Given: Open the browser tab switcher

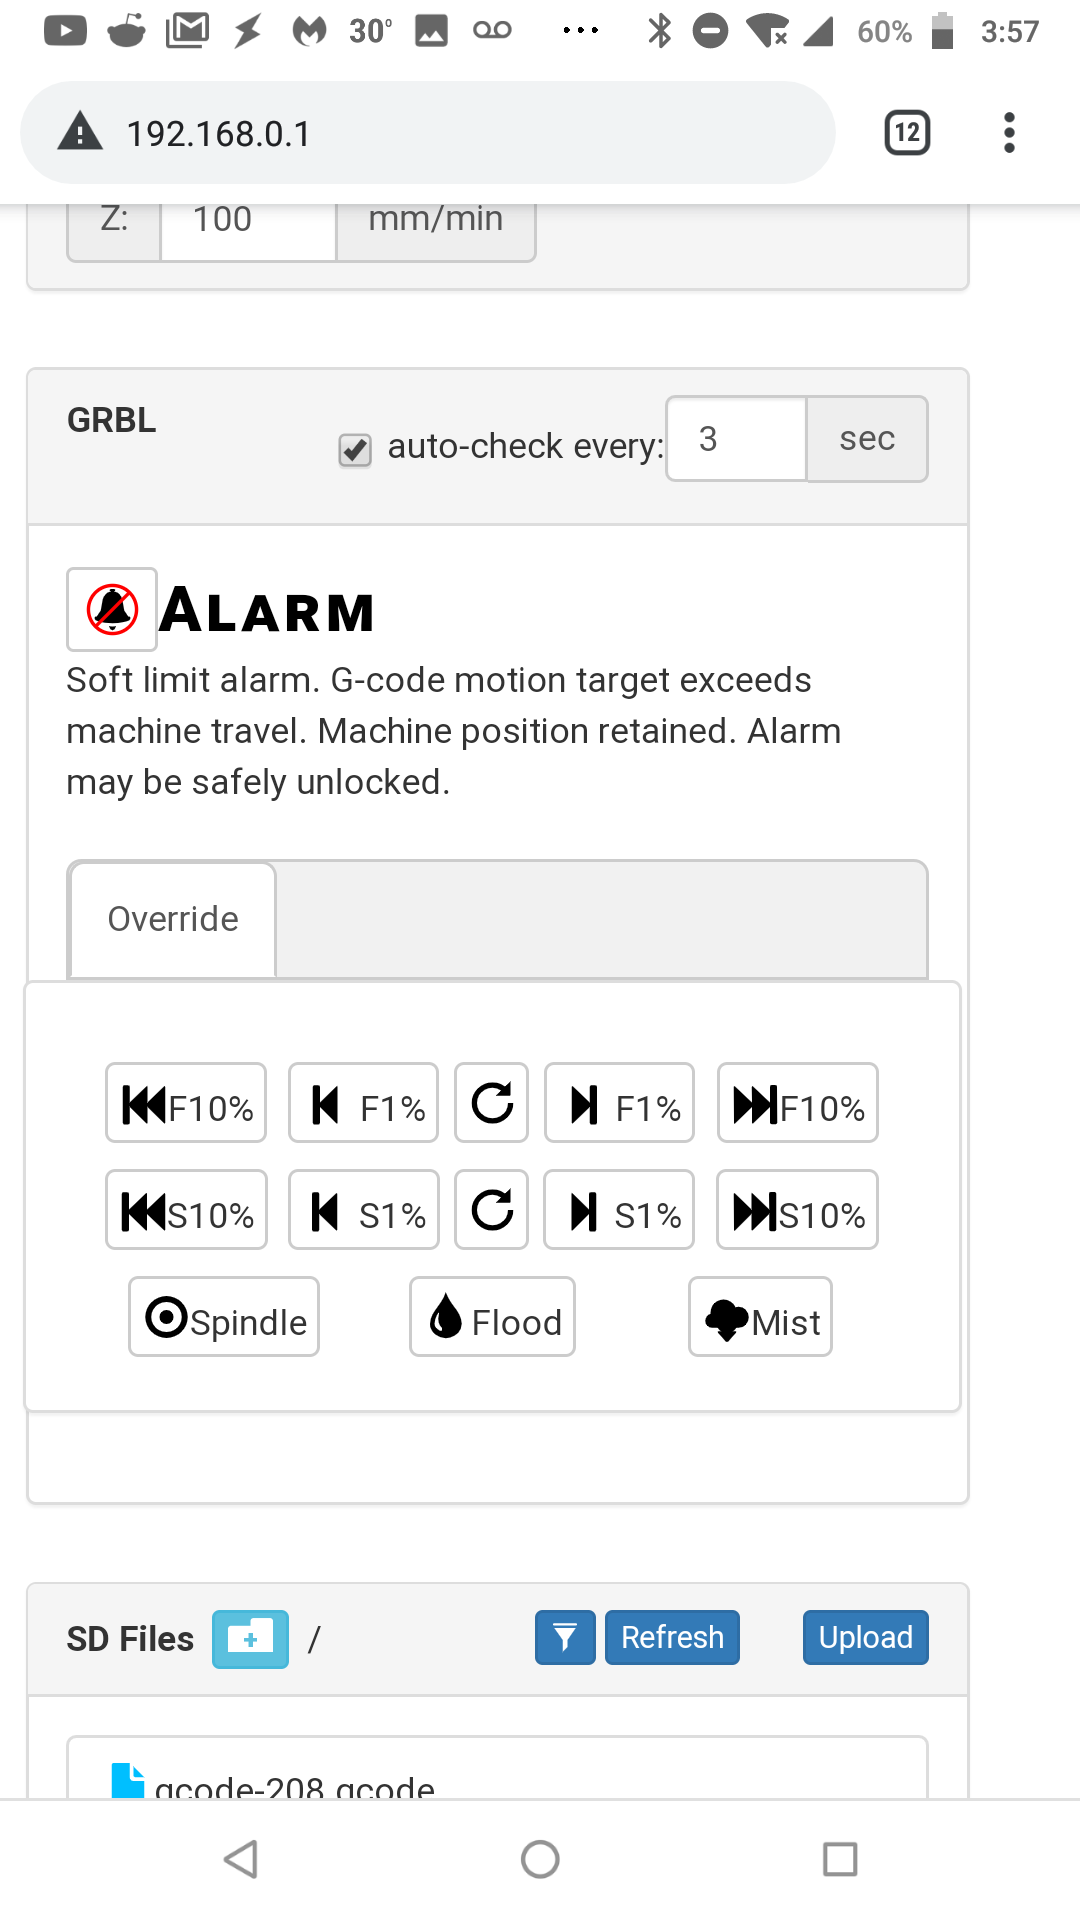Looking at the screenshot, I should click(905, 131).
